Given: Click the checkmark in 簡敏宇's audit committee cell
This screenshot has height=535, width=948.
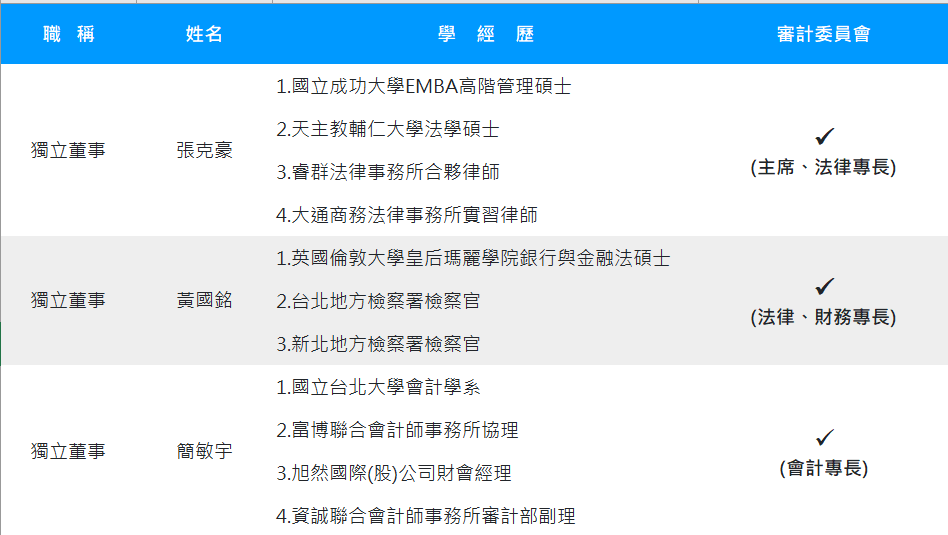Looking at the screenshot, I should coord(824,438).
